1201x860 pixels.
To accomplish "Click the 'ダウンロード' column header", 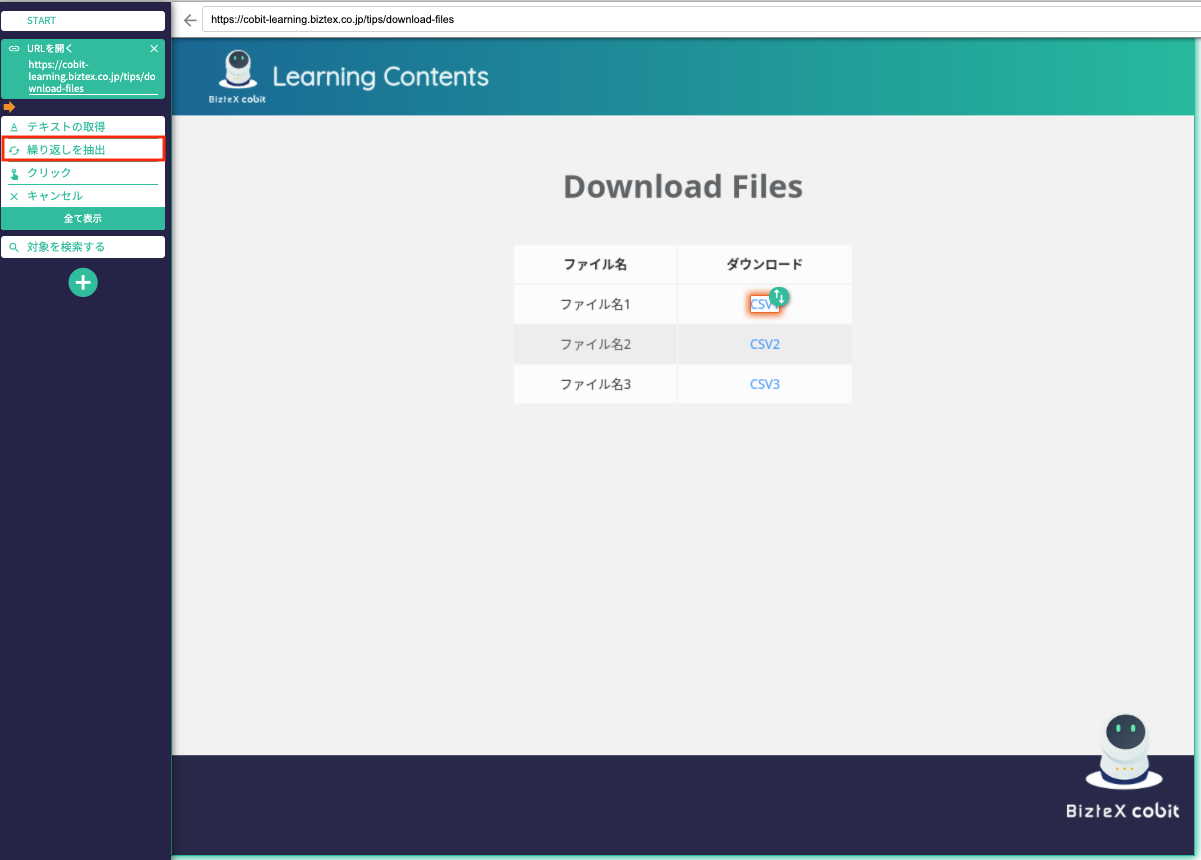I will click(765, 265).
